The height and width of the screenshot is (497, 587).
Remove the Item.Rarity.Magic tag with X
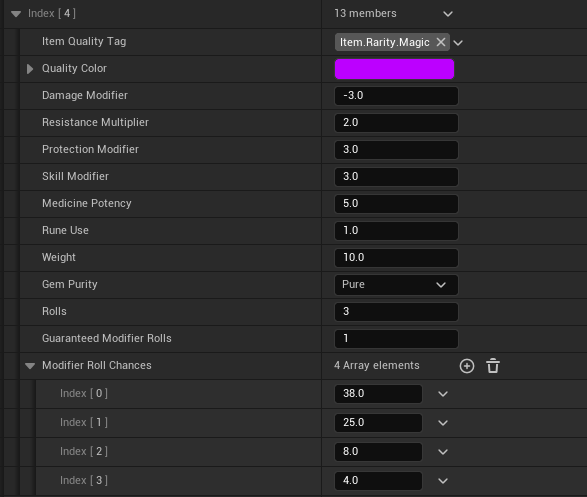(x=441, y=42)
